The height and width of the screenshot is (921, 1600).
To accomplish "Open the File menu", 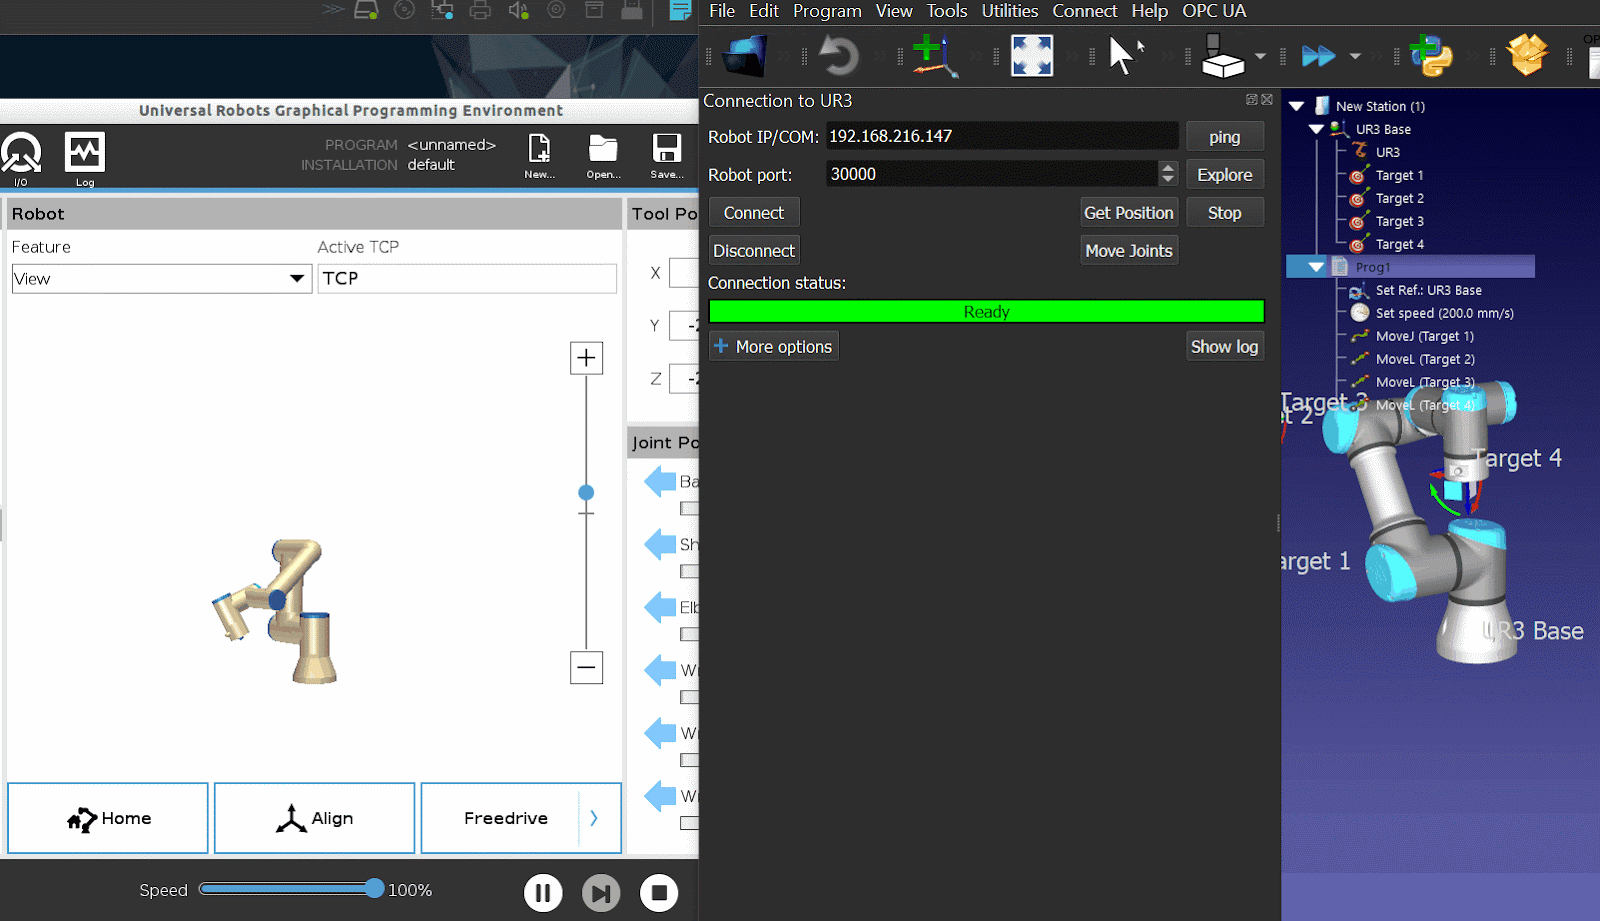I will tap(722, 11).
